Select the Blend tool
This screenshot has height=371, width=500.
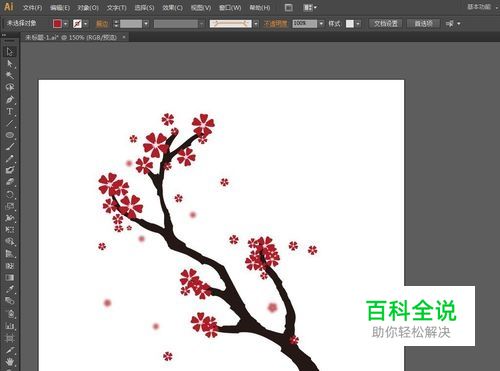point(10,301)
